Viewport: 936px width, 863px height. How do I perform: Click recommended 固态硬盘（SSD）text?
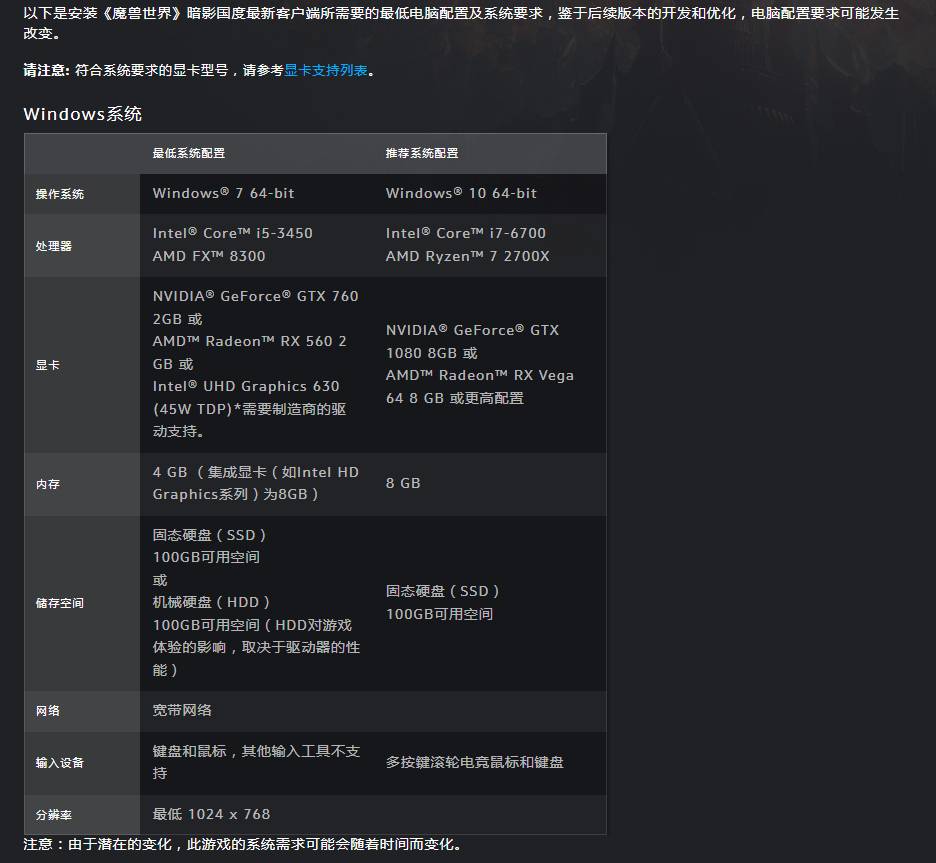(x=443, y=591)
